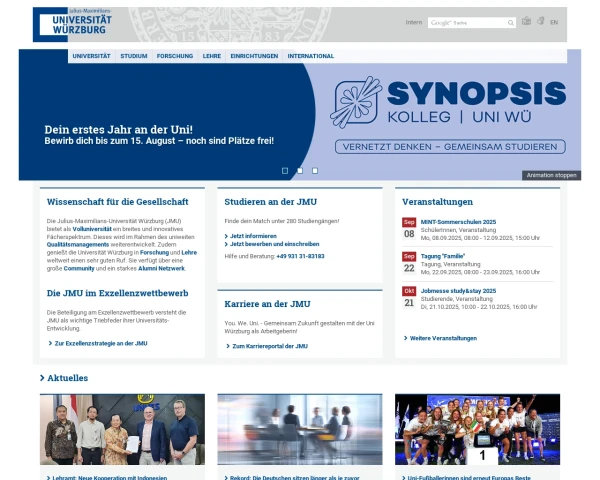The width and height of the screenshot is (600, 480).
Task: Open the STUDIUM menu
Action: (x=134, y=56)
